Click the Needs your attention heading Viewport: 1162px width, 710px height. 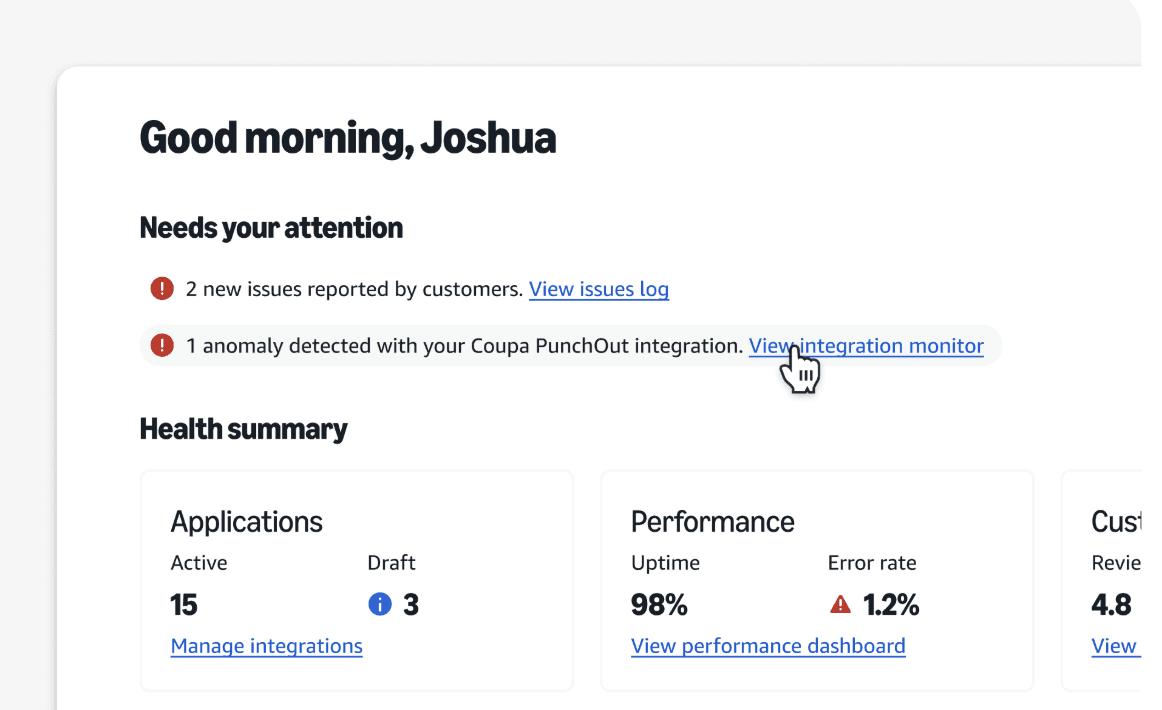[271, 228]
